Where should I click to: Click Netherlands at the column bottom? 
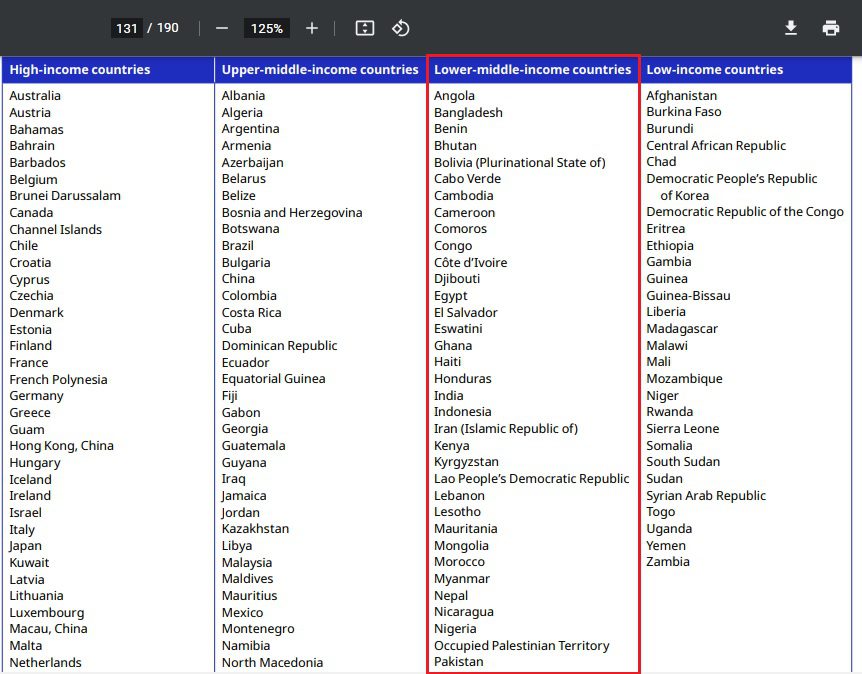[46, 662]
